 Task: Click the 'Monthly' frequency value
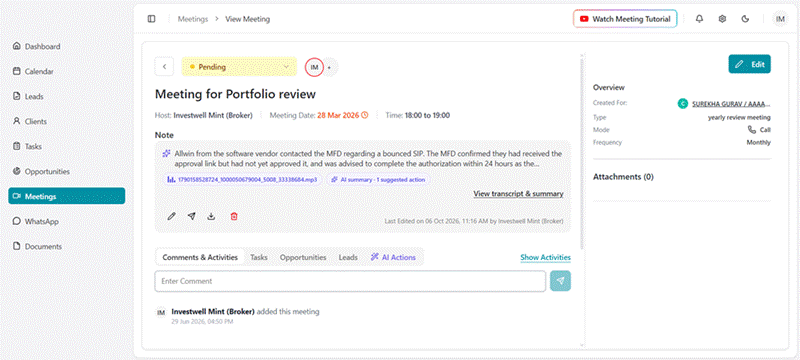(759, 142)
